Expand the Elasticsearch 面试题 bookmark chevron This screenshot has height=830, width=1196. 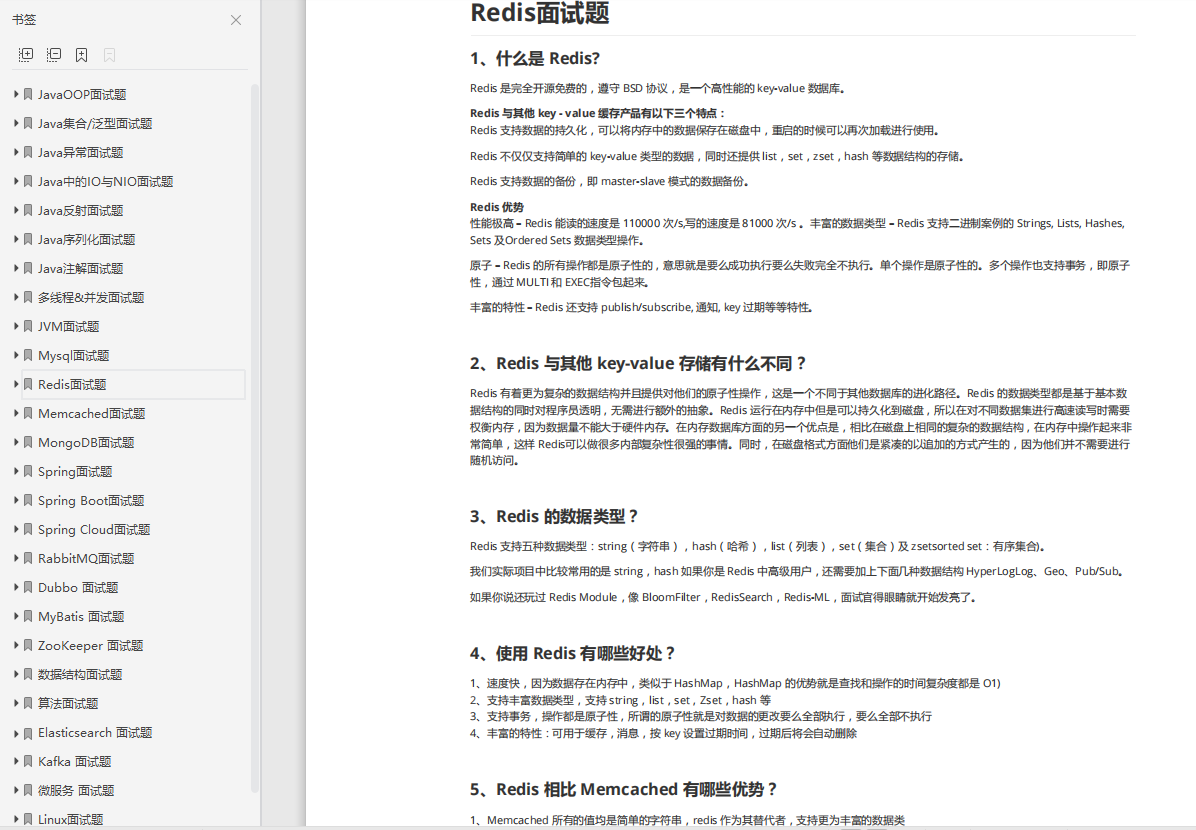(x=15, y=732)
